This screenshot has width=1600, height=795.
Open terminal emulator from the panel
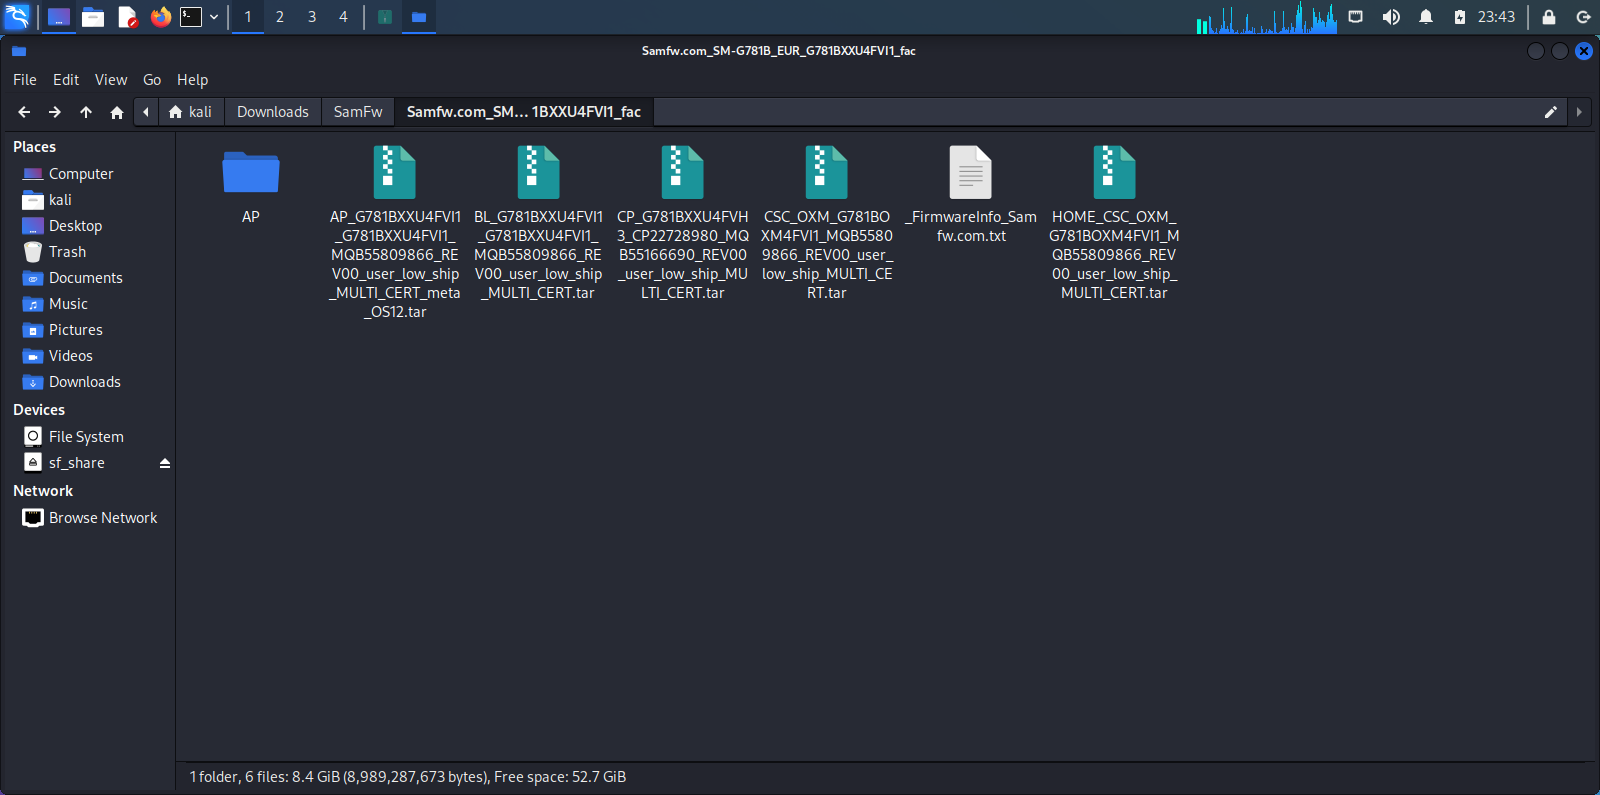[191, 17]
